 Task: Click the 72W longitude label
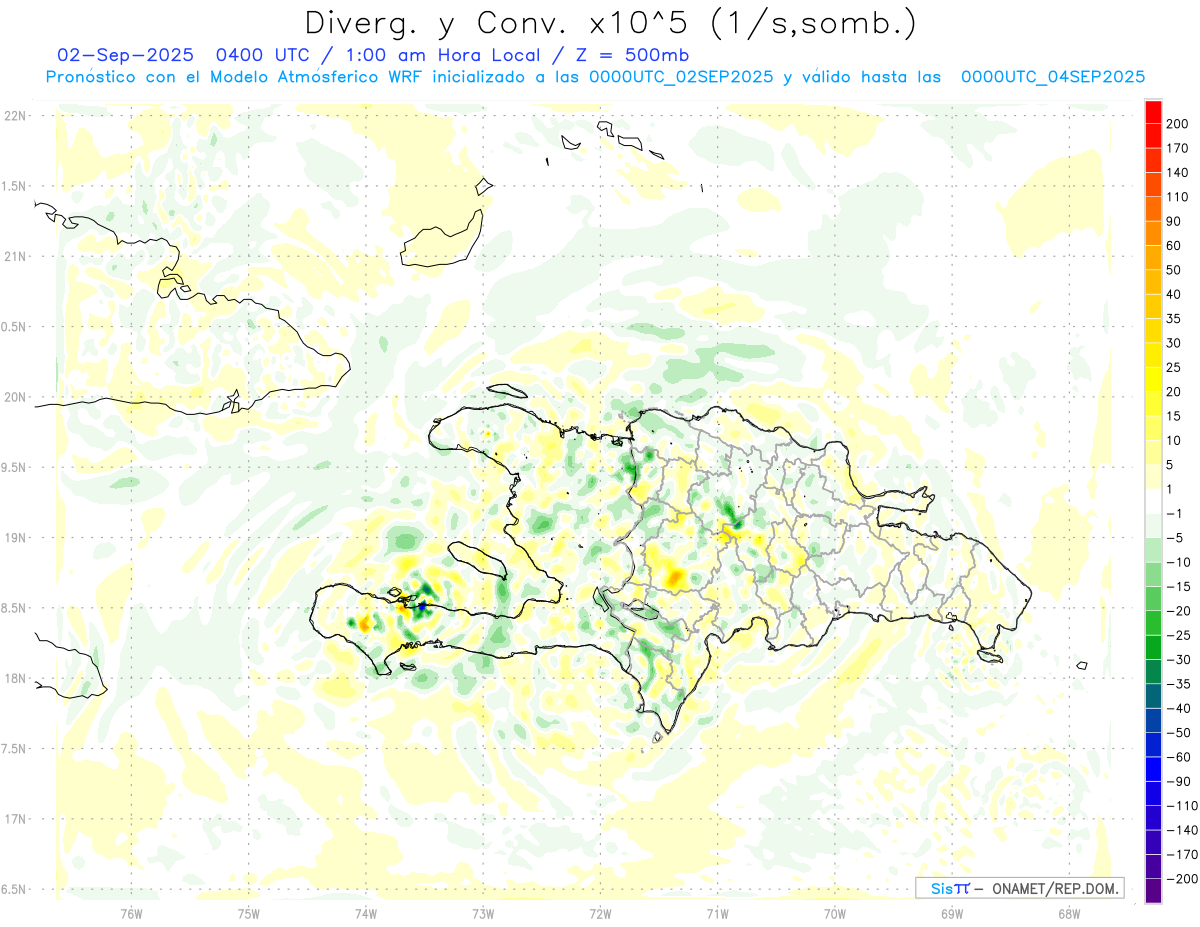[x=600, y=913]
